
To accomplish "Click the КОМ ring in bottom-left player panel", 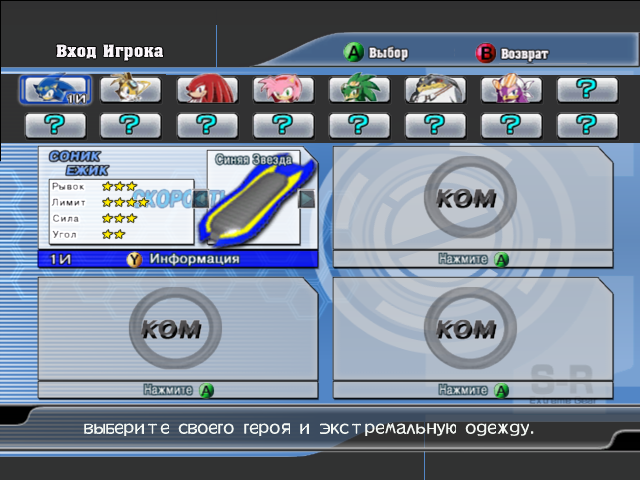I will 176,328.
